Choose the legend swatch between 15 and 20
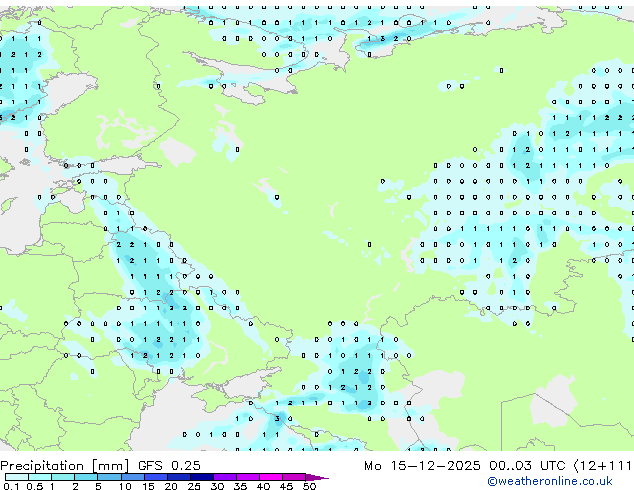Screen dimensions: 634x490 pos(156,477)
